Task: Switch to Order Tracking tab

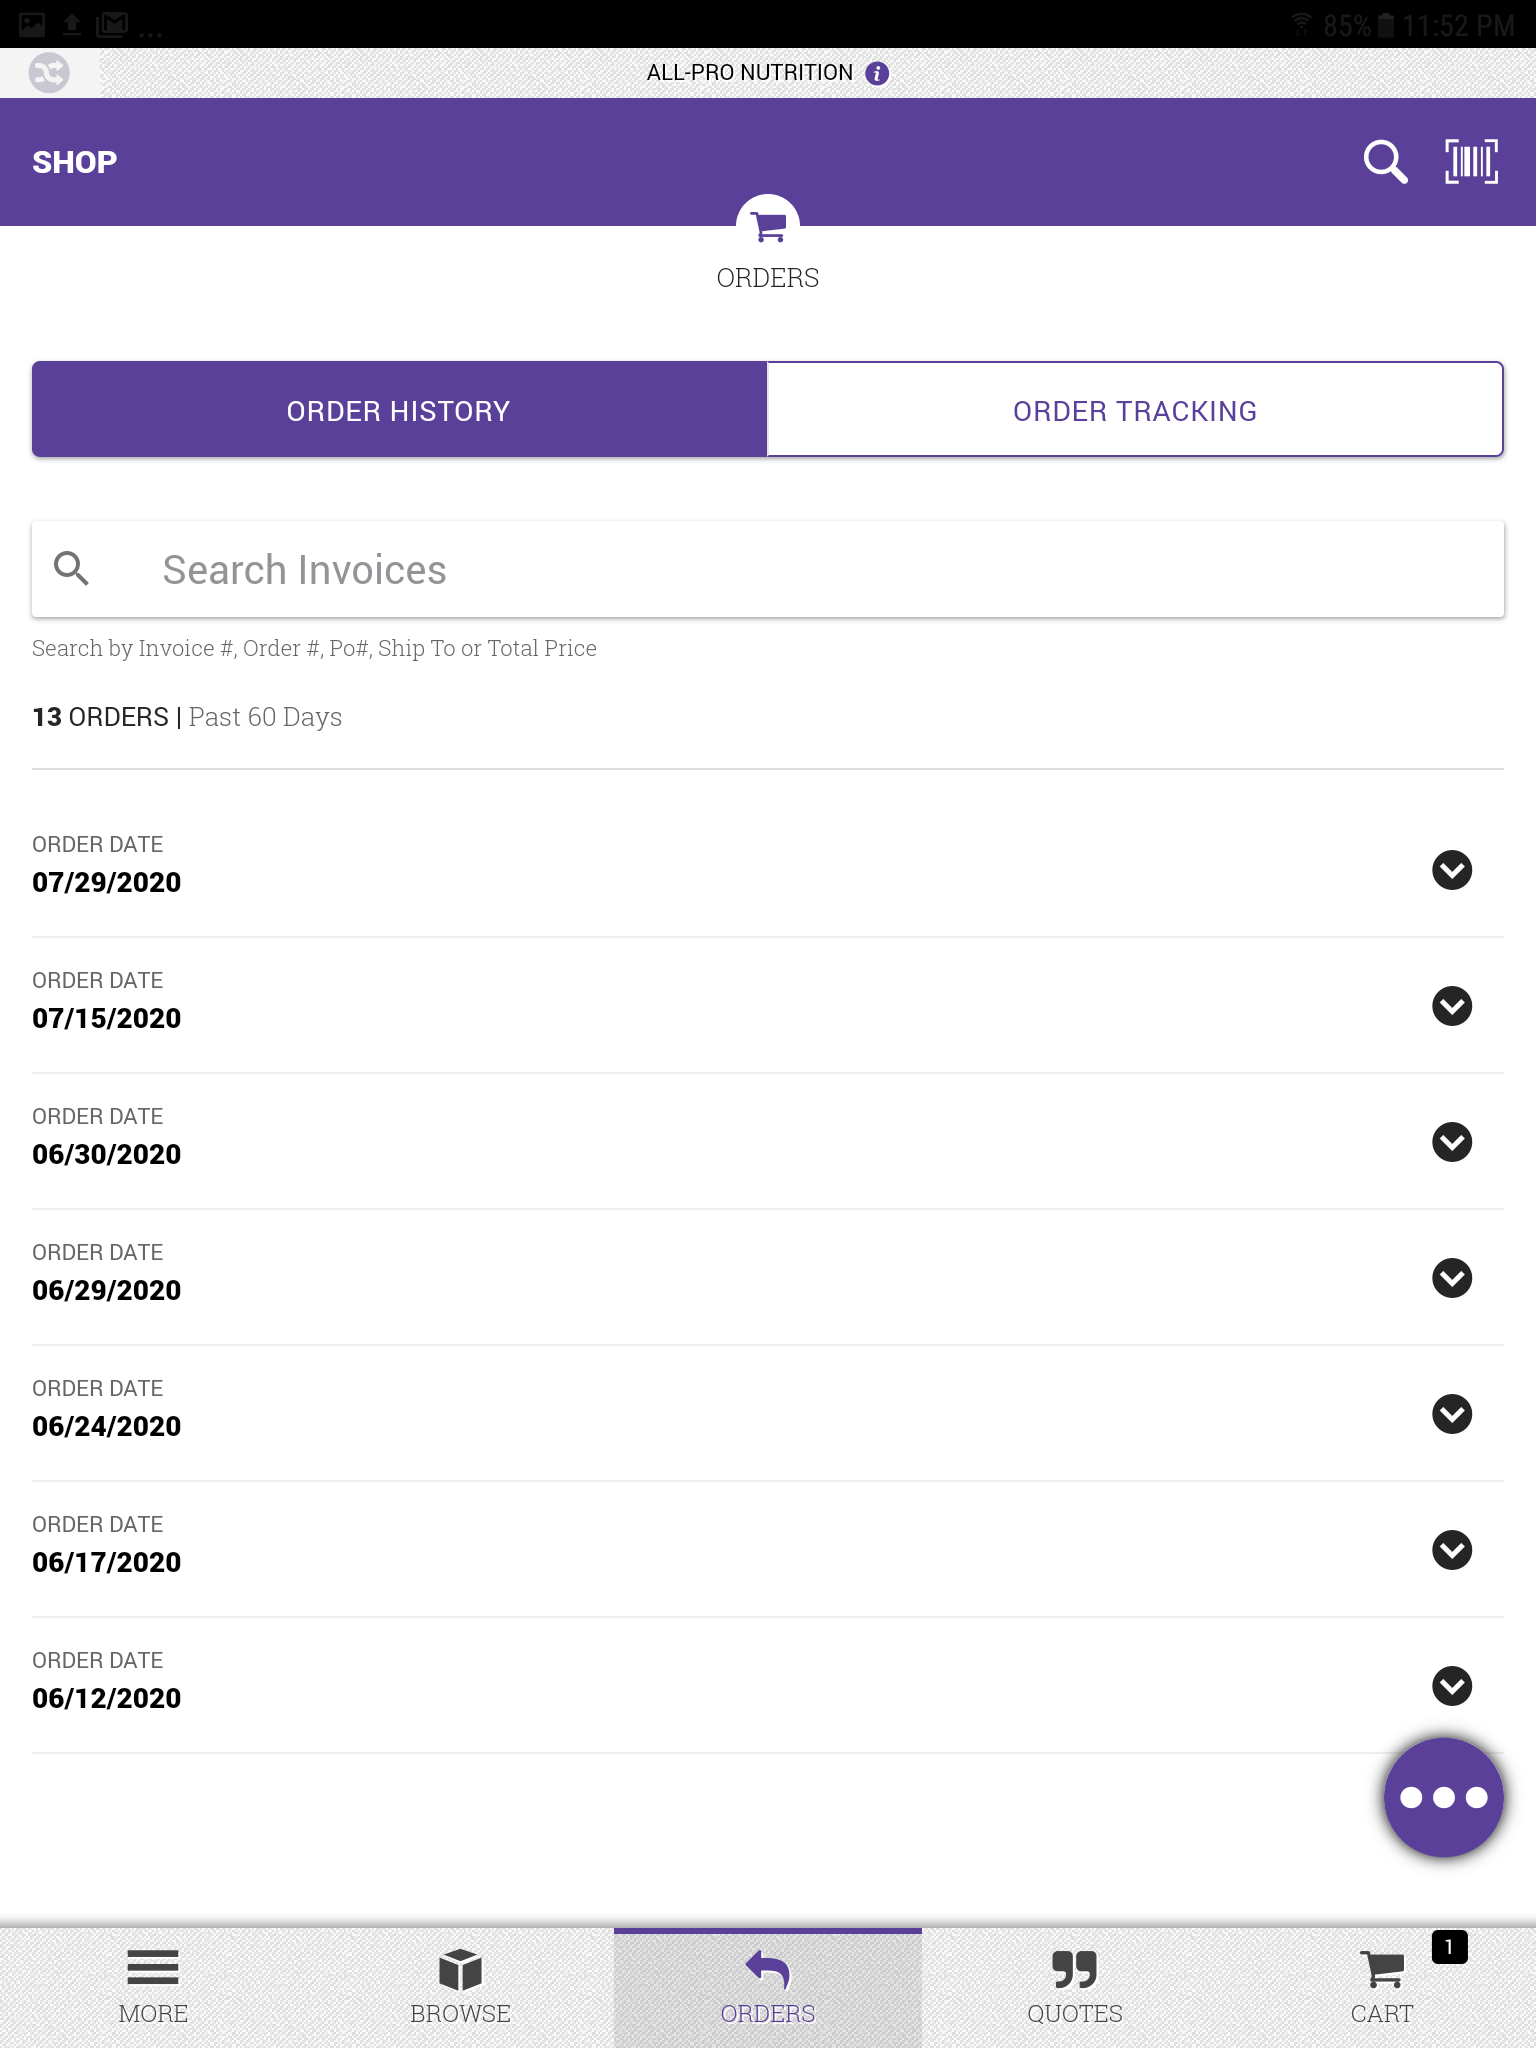Action: 1135,410
